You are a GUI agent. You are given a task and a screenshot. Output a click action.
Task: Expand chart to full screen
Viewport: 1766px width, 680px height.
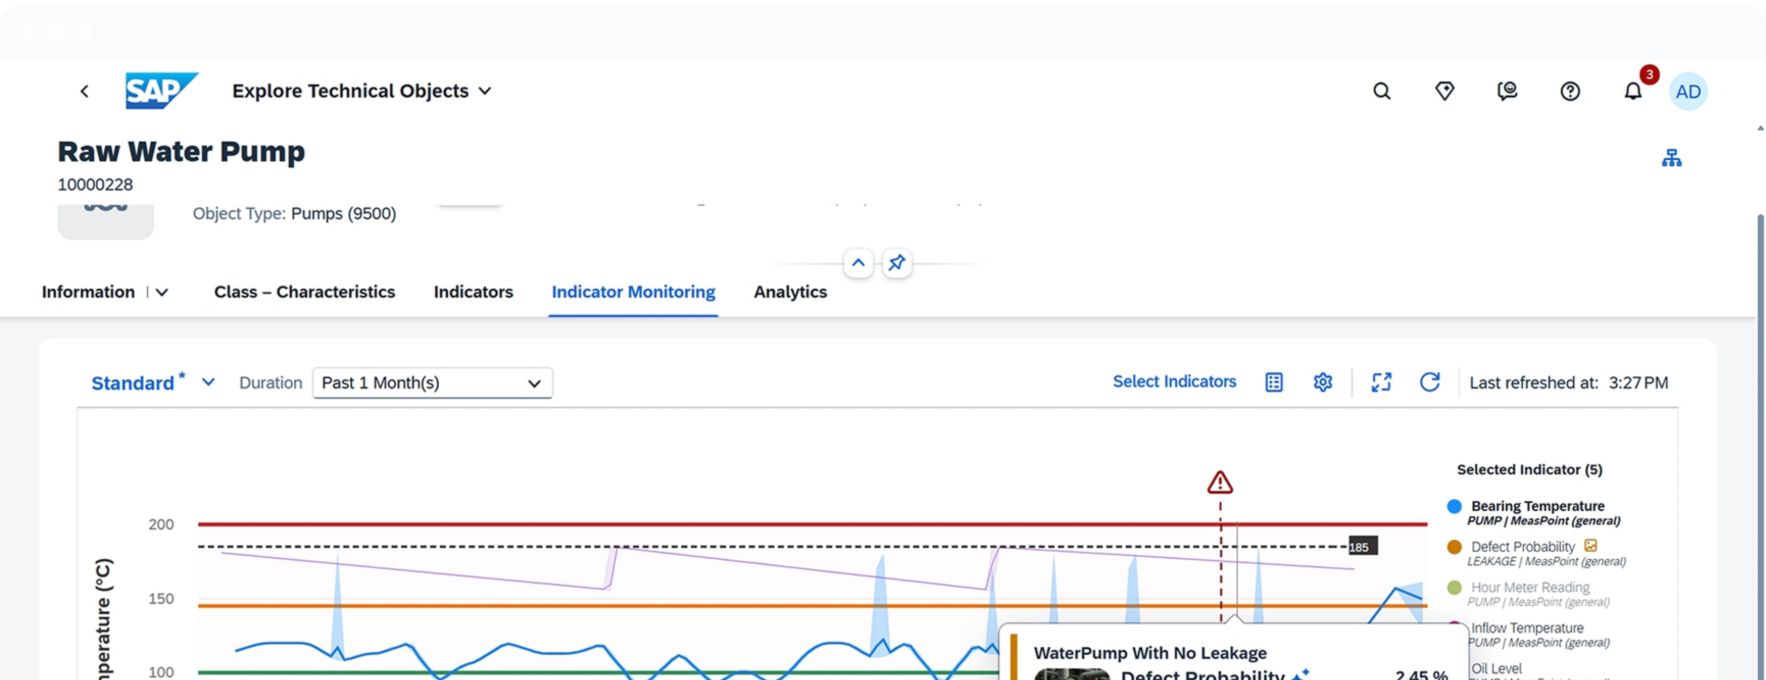tap(1381, 382)
